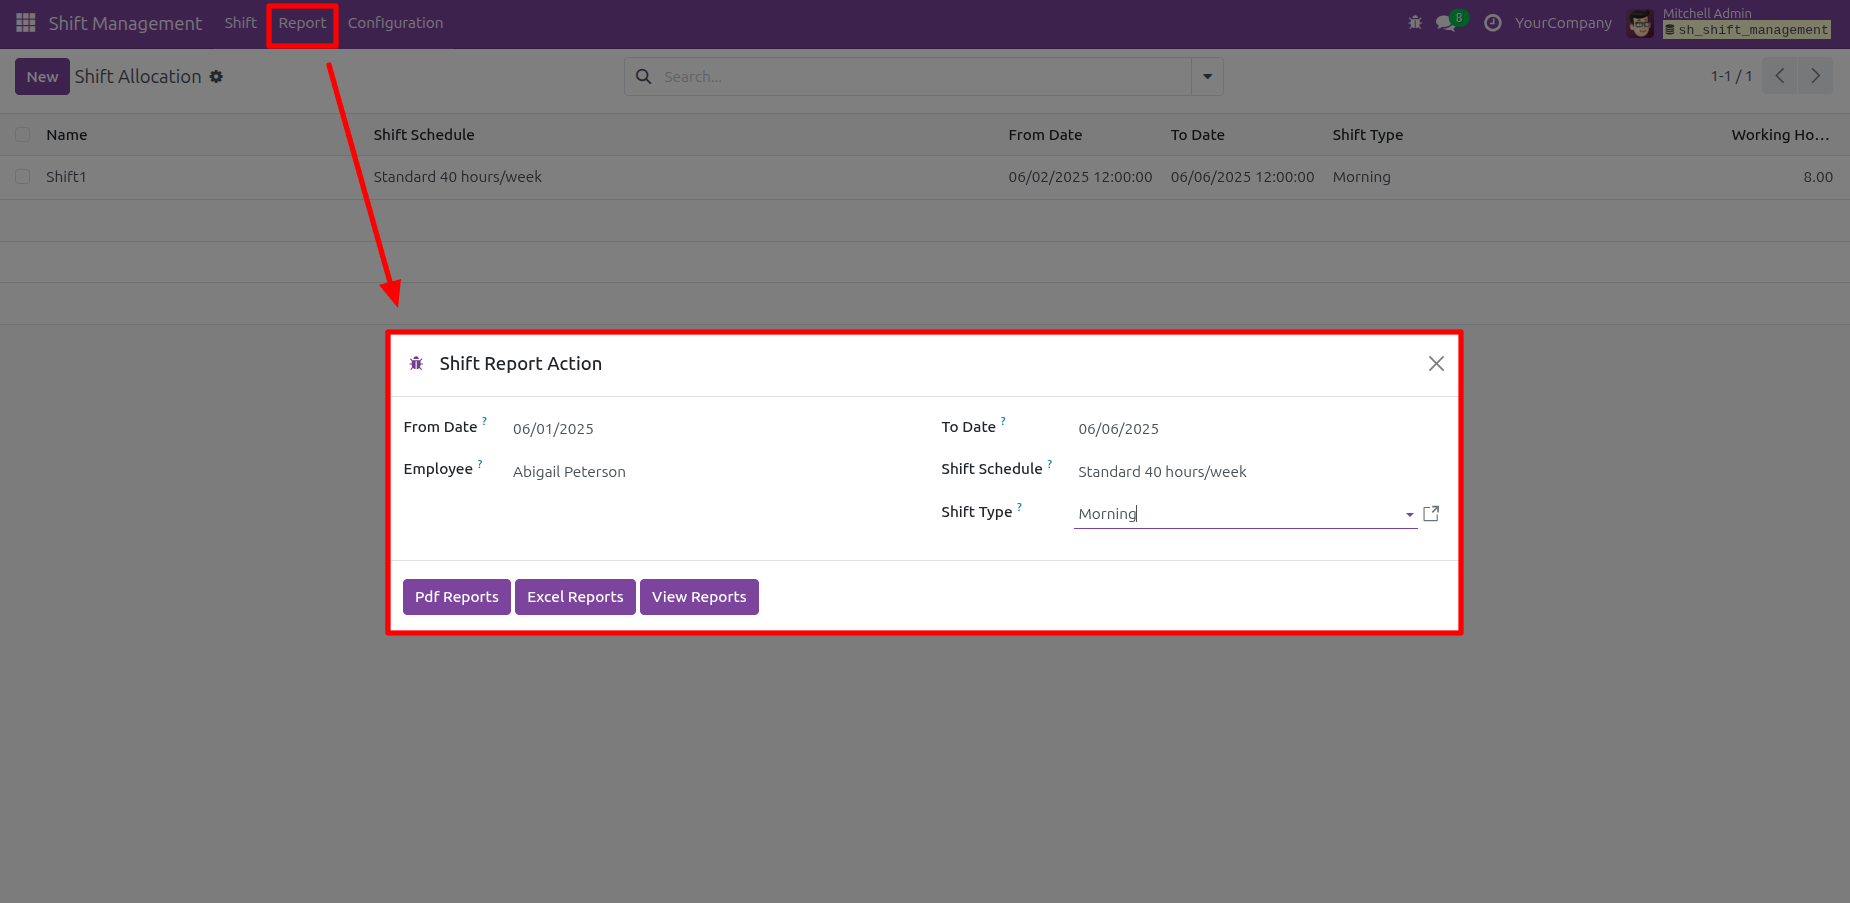
Task: Open the activities clock icon
Action: [1492, 23]
